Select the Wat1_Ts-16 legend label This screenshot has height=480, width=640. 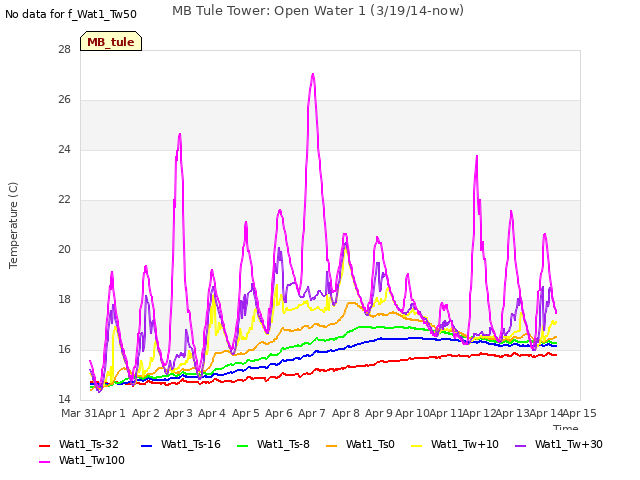point(191,444)
